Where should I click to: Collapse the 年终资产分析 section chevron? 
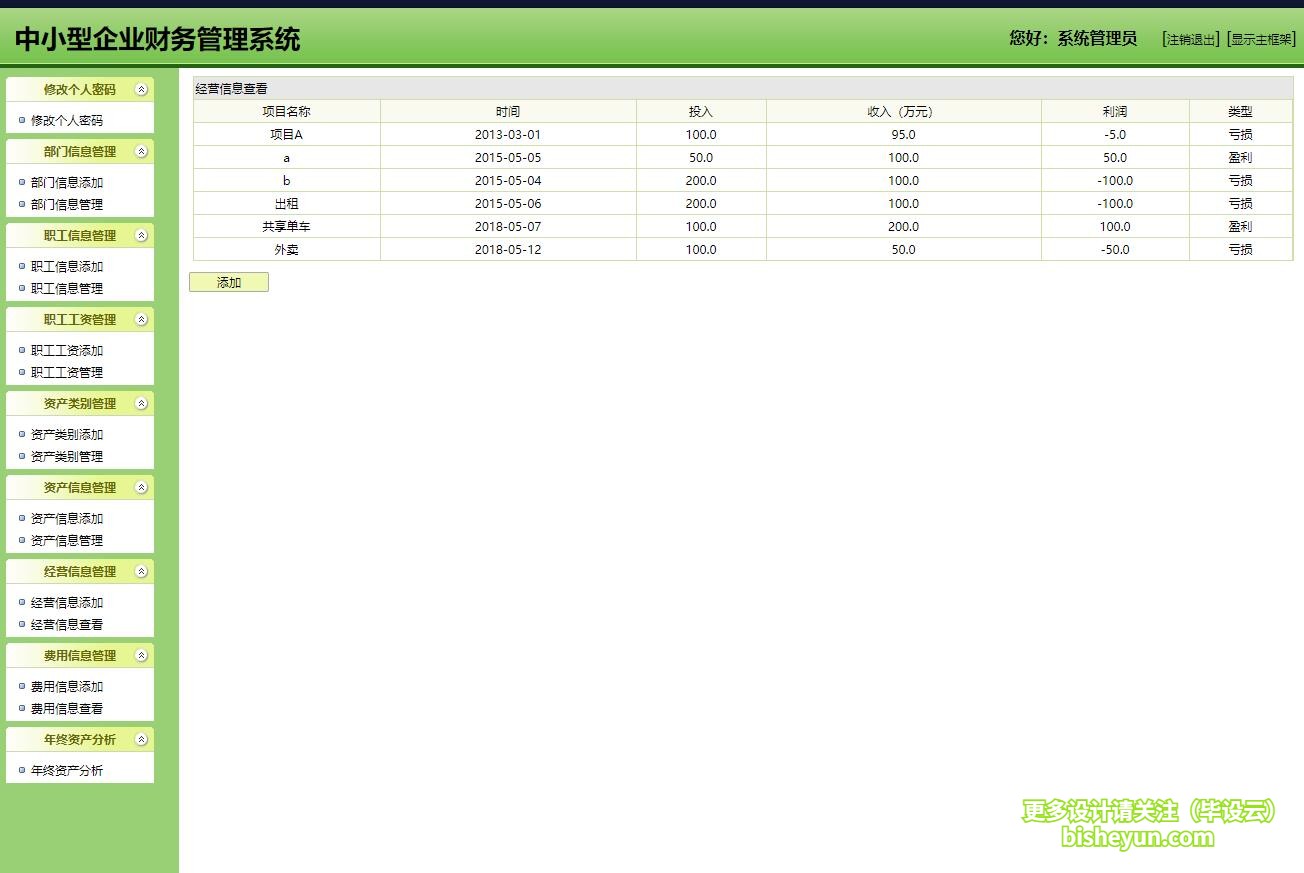[141, 740]
